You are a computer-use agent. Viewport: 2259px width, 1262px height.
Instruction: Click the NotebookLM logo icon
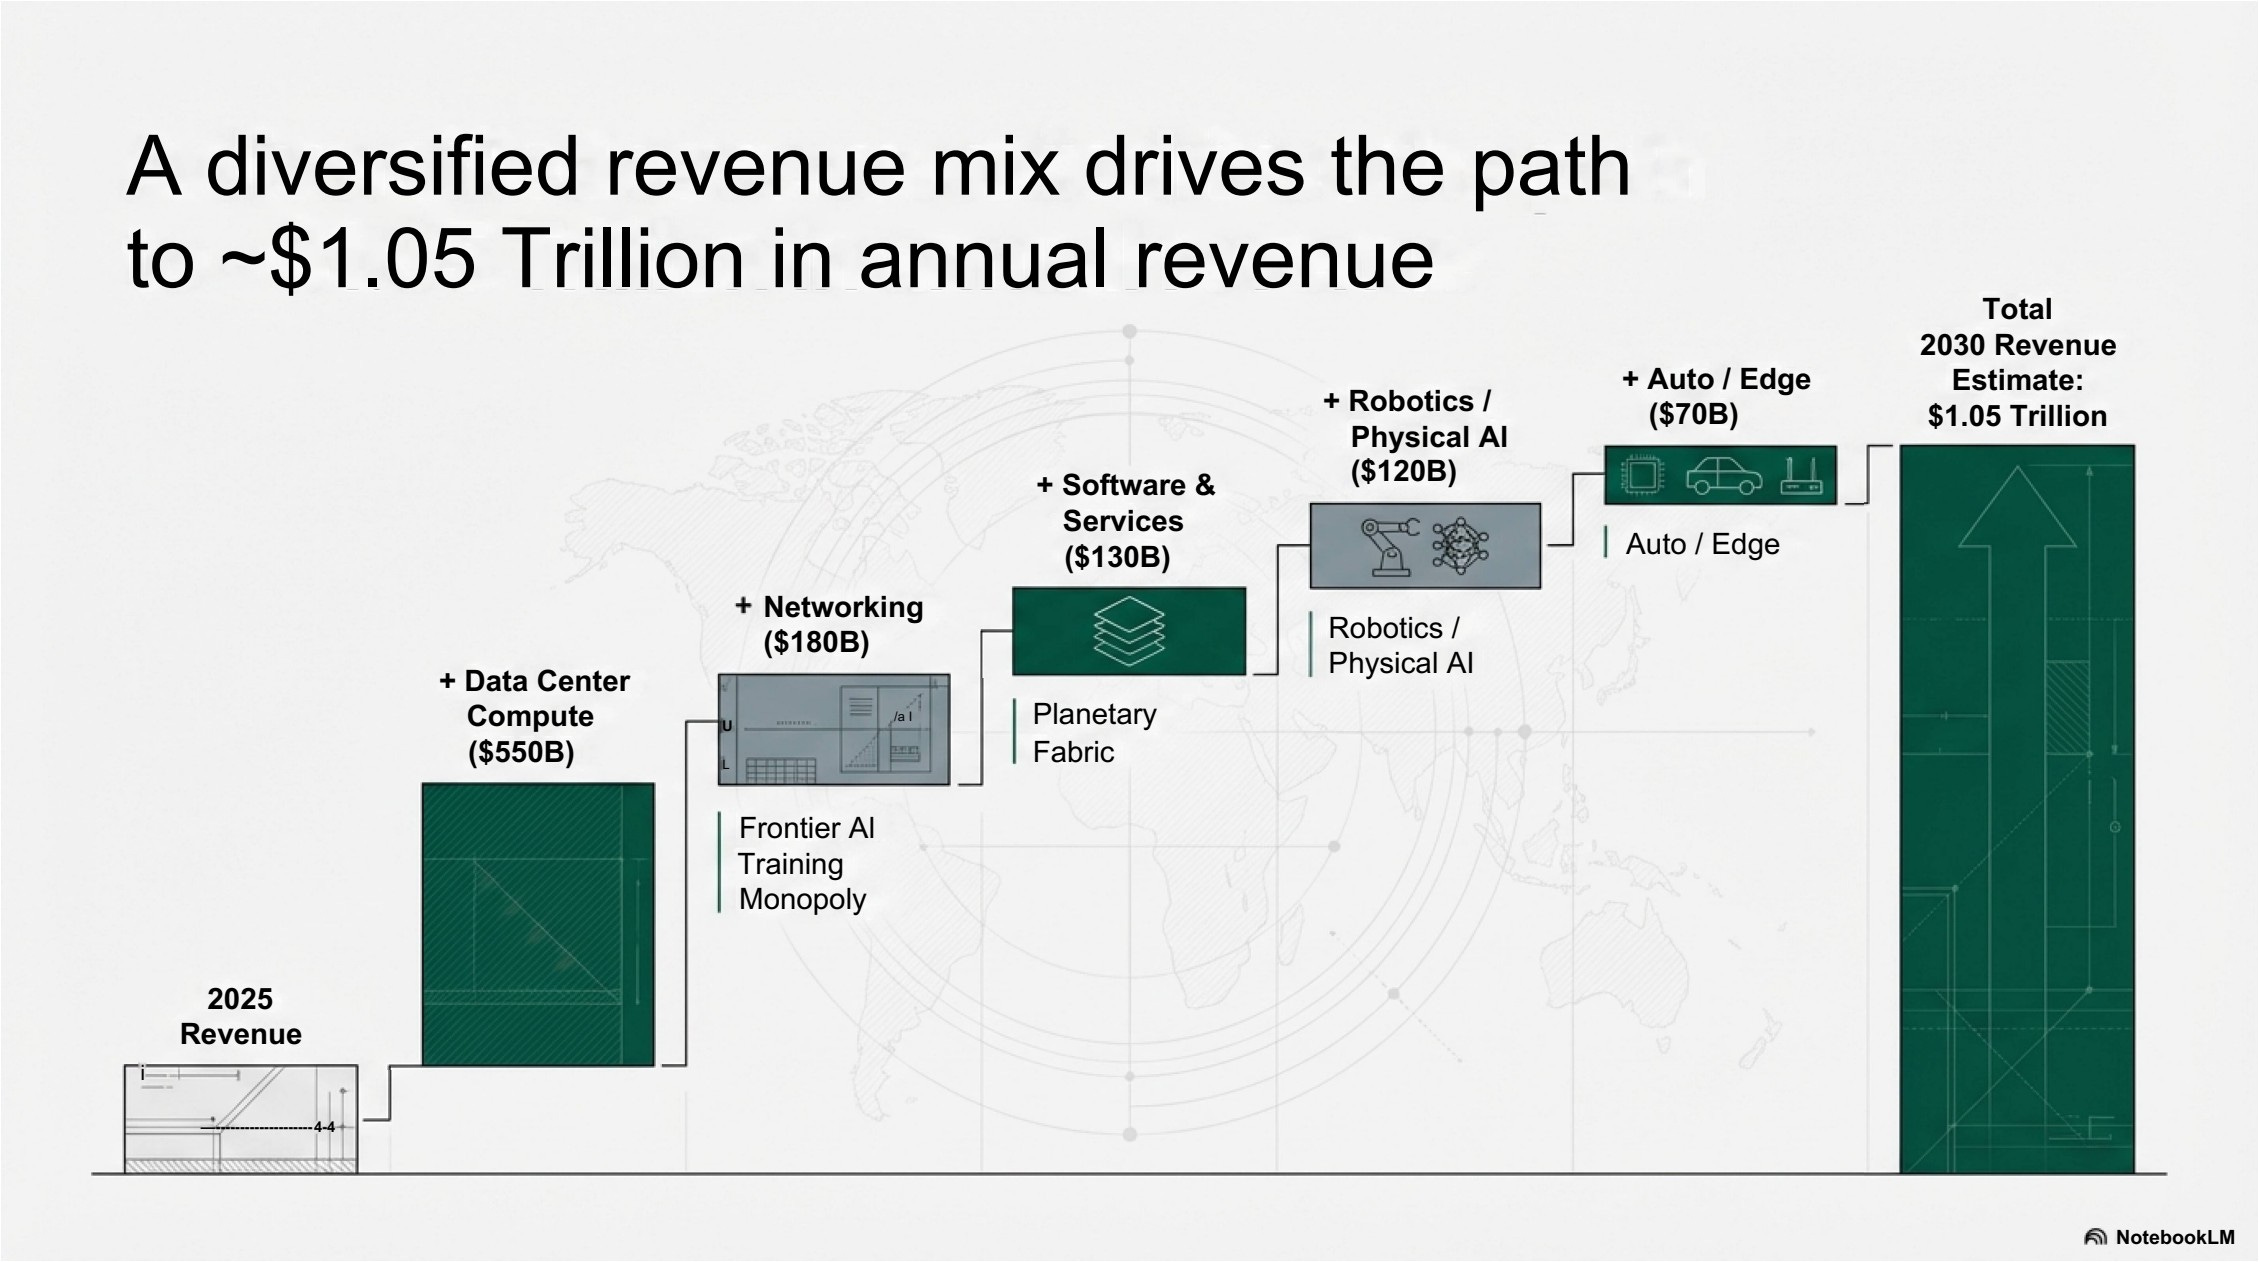pos(2095,1238)
